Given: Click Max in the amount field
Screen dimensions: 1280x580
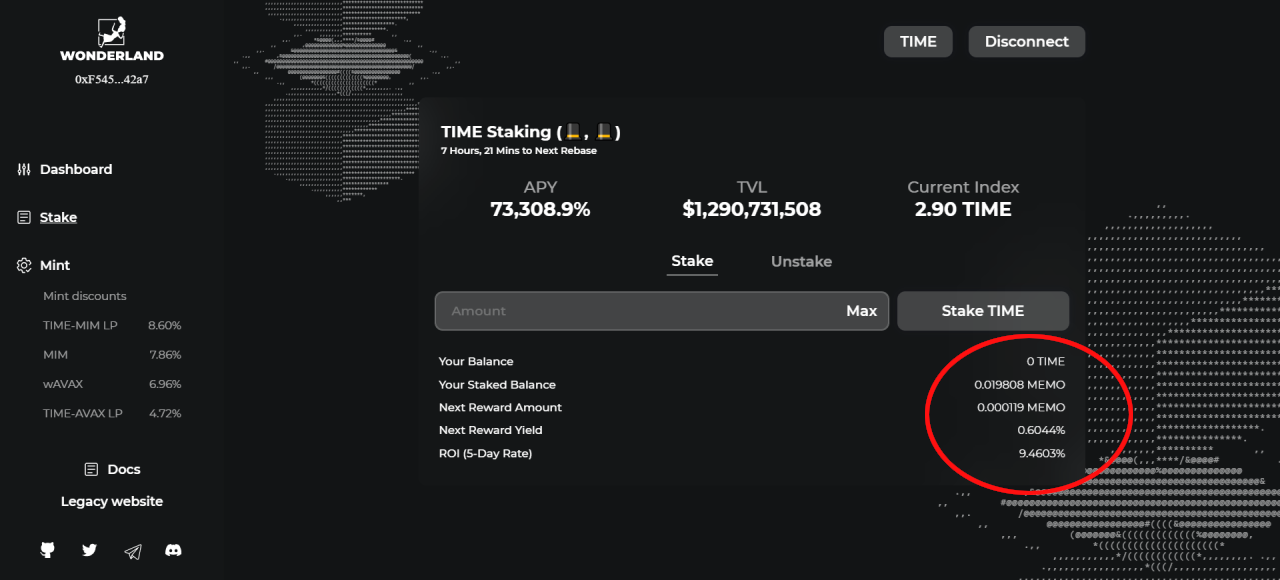Looking at the screenshot, I should click(x=861, y=311).
